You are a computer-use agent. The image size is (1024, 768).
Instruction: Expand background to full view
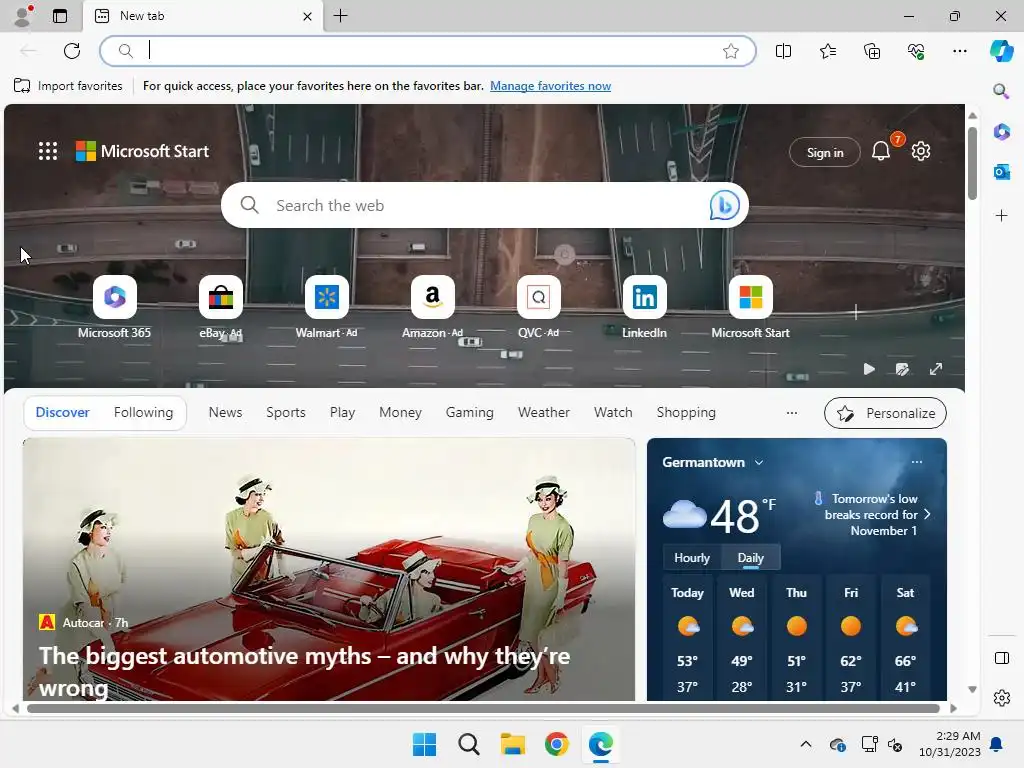coord(936,370)
